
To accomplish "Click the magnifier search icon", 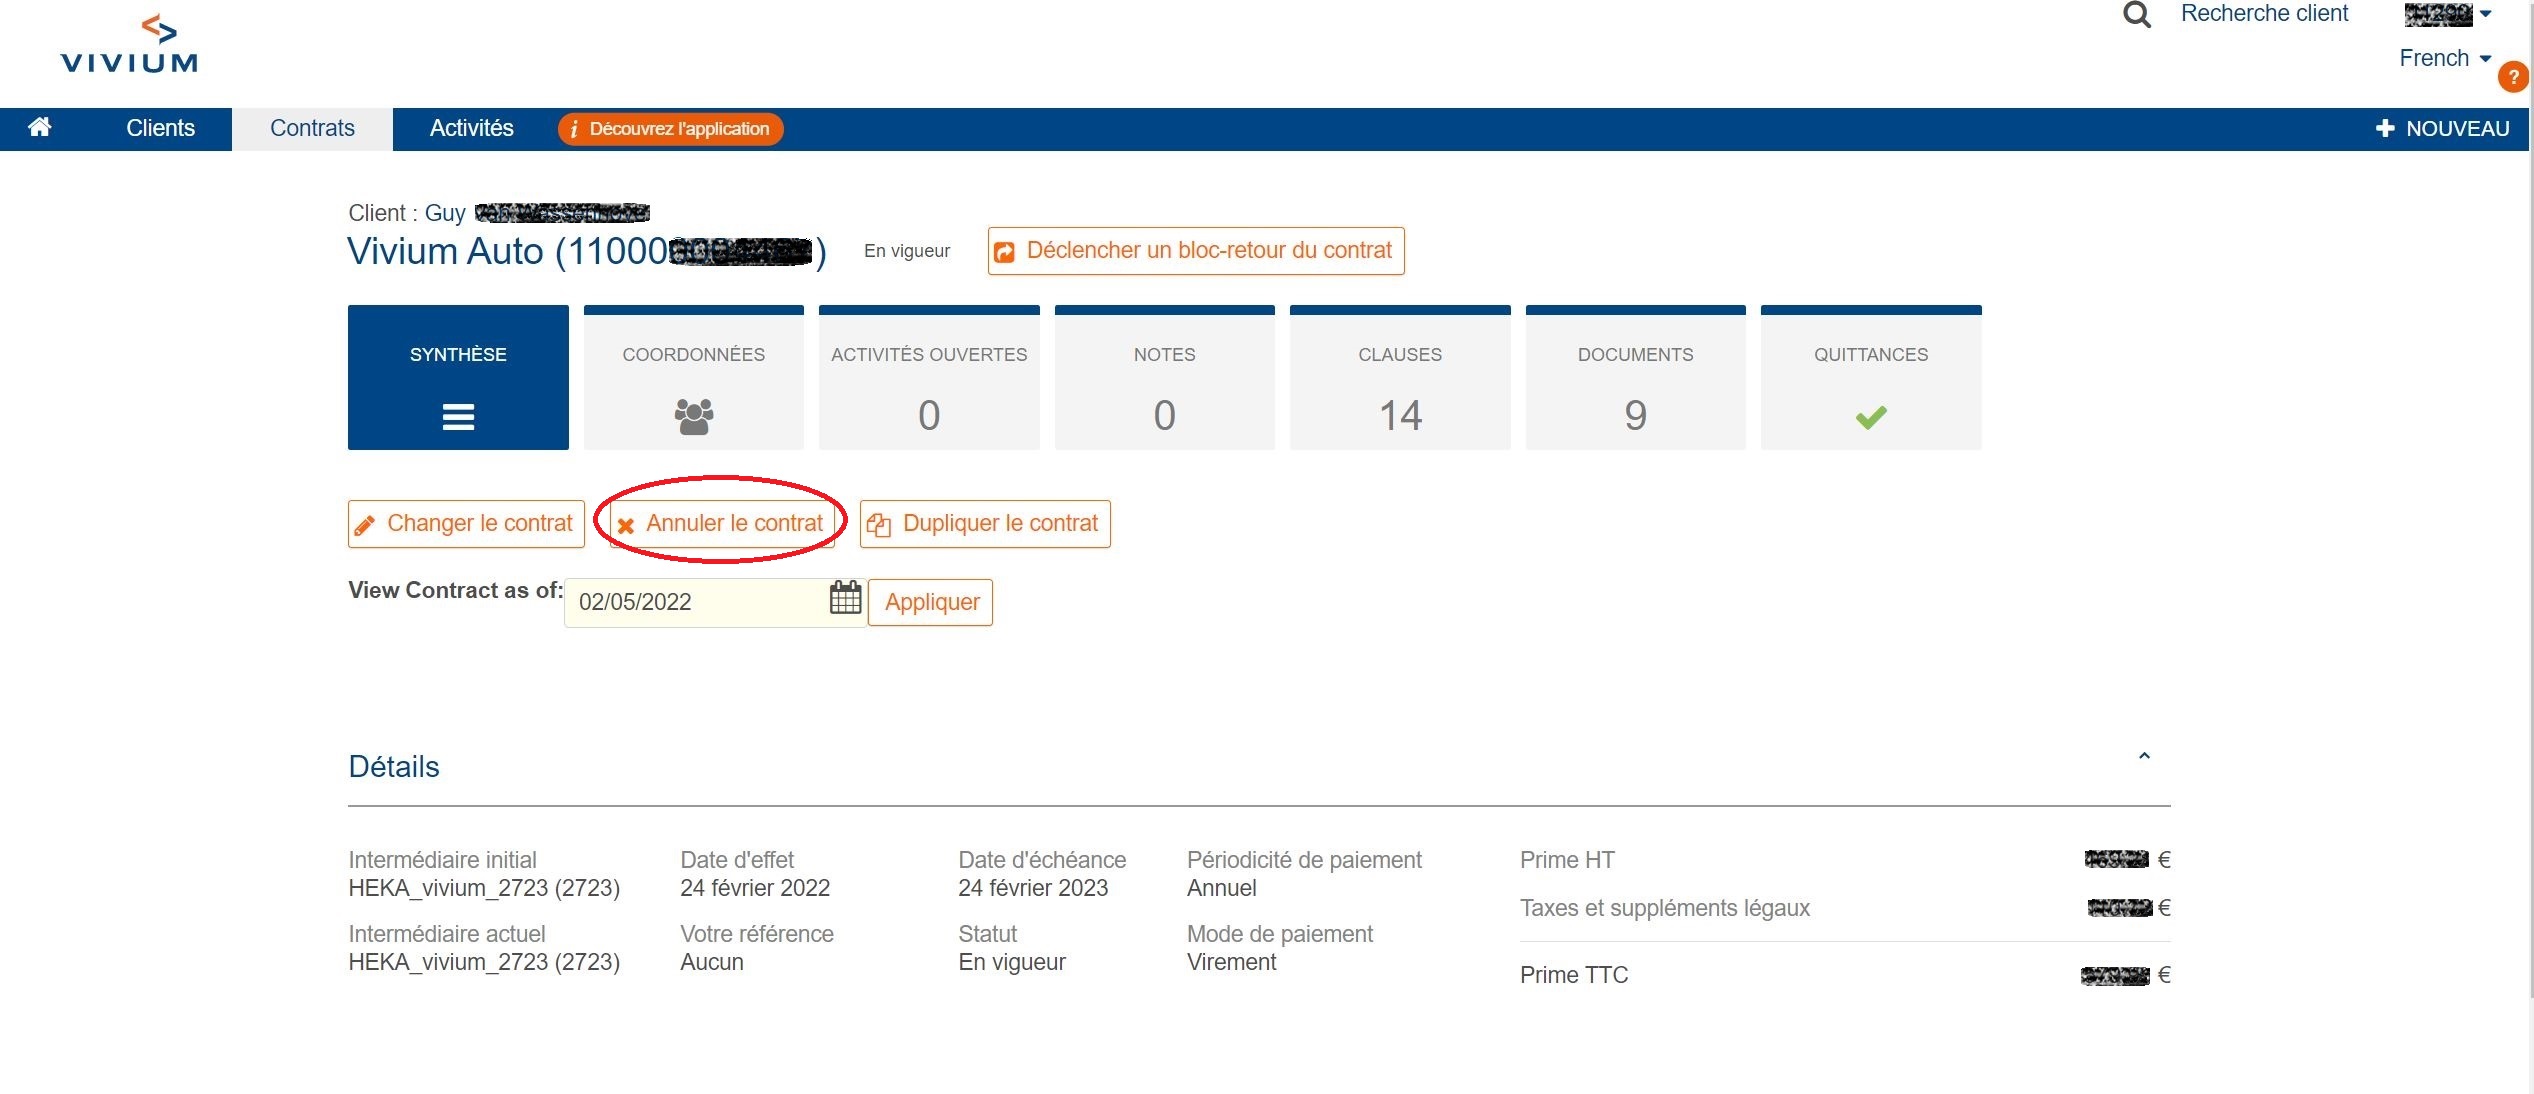I will (2137, 15).
